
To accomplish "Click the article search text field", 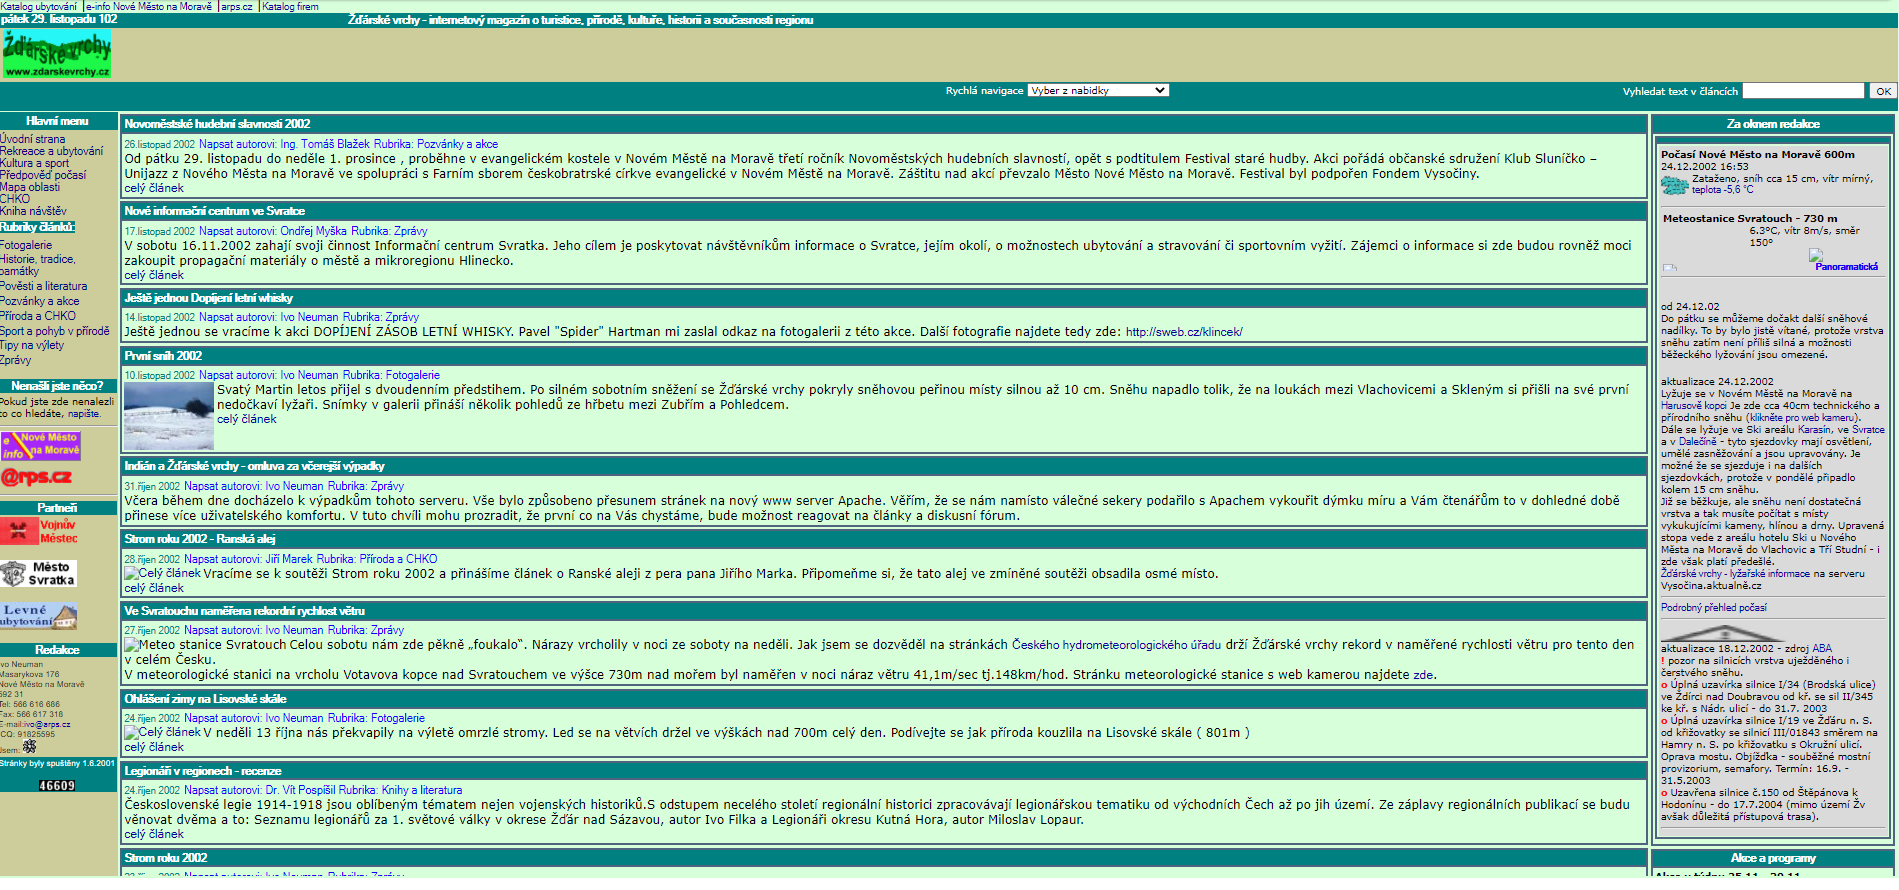I will (x=1803, y=91).
